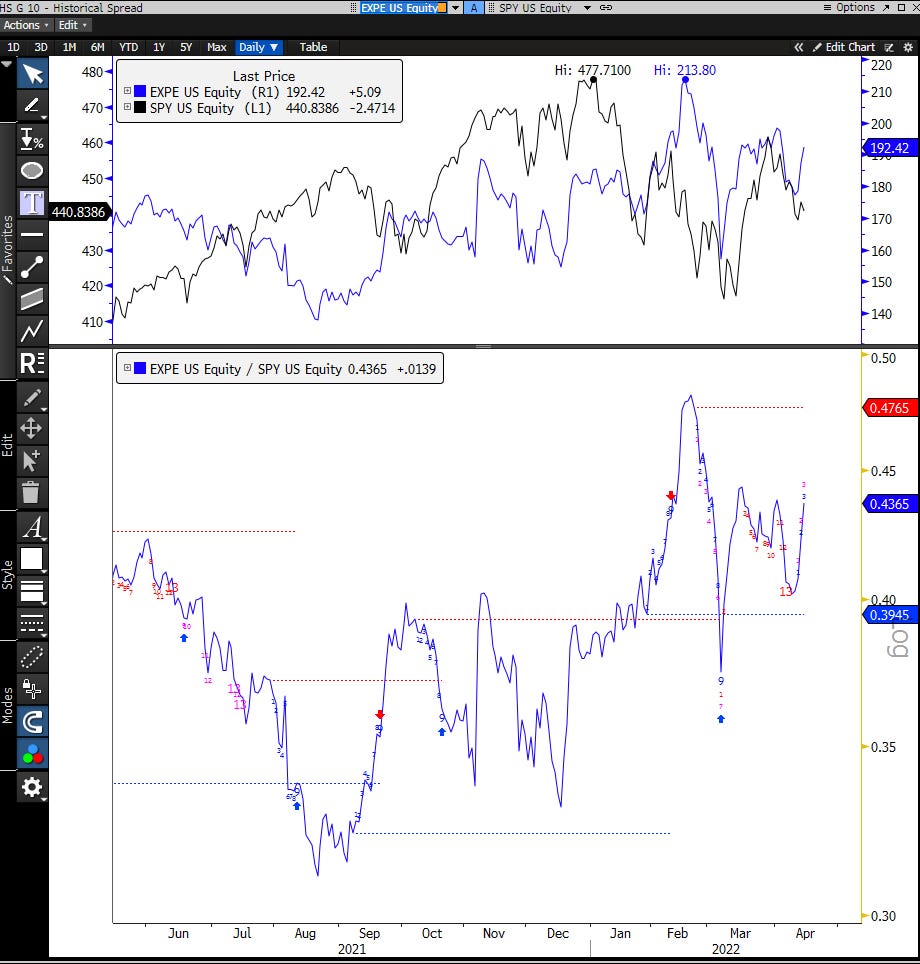This screenshot has height=964, width=920.
Task: Select the 1D range tab
Action: pyautogui.click(x=14, y=47)
